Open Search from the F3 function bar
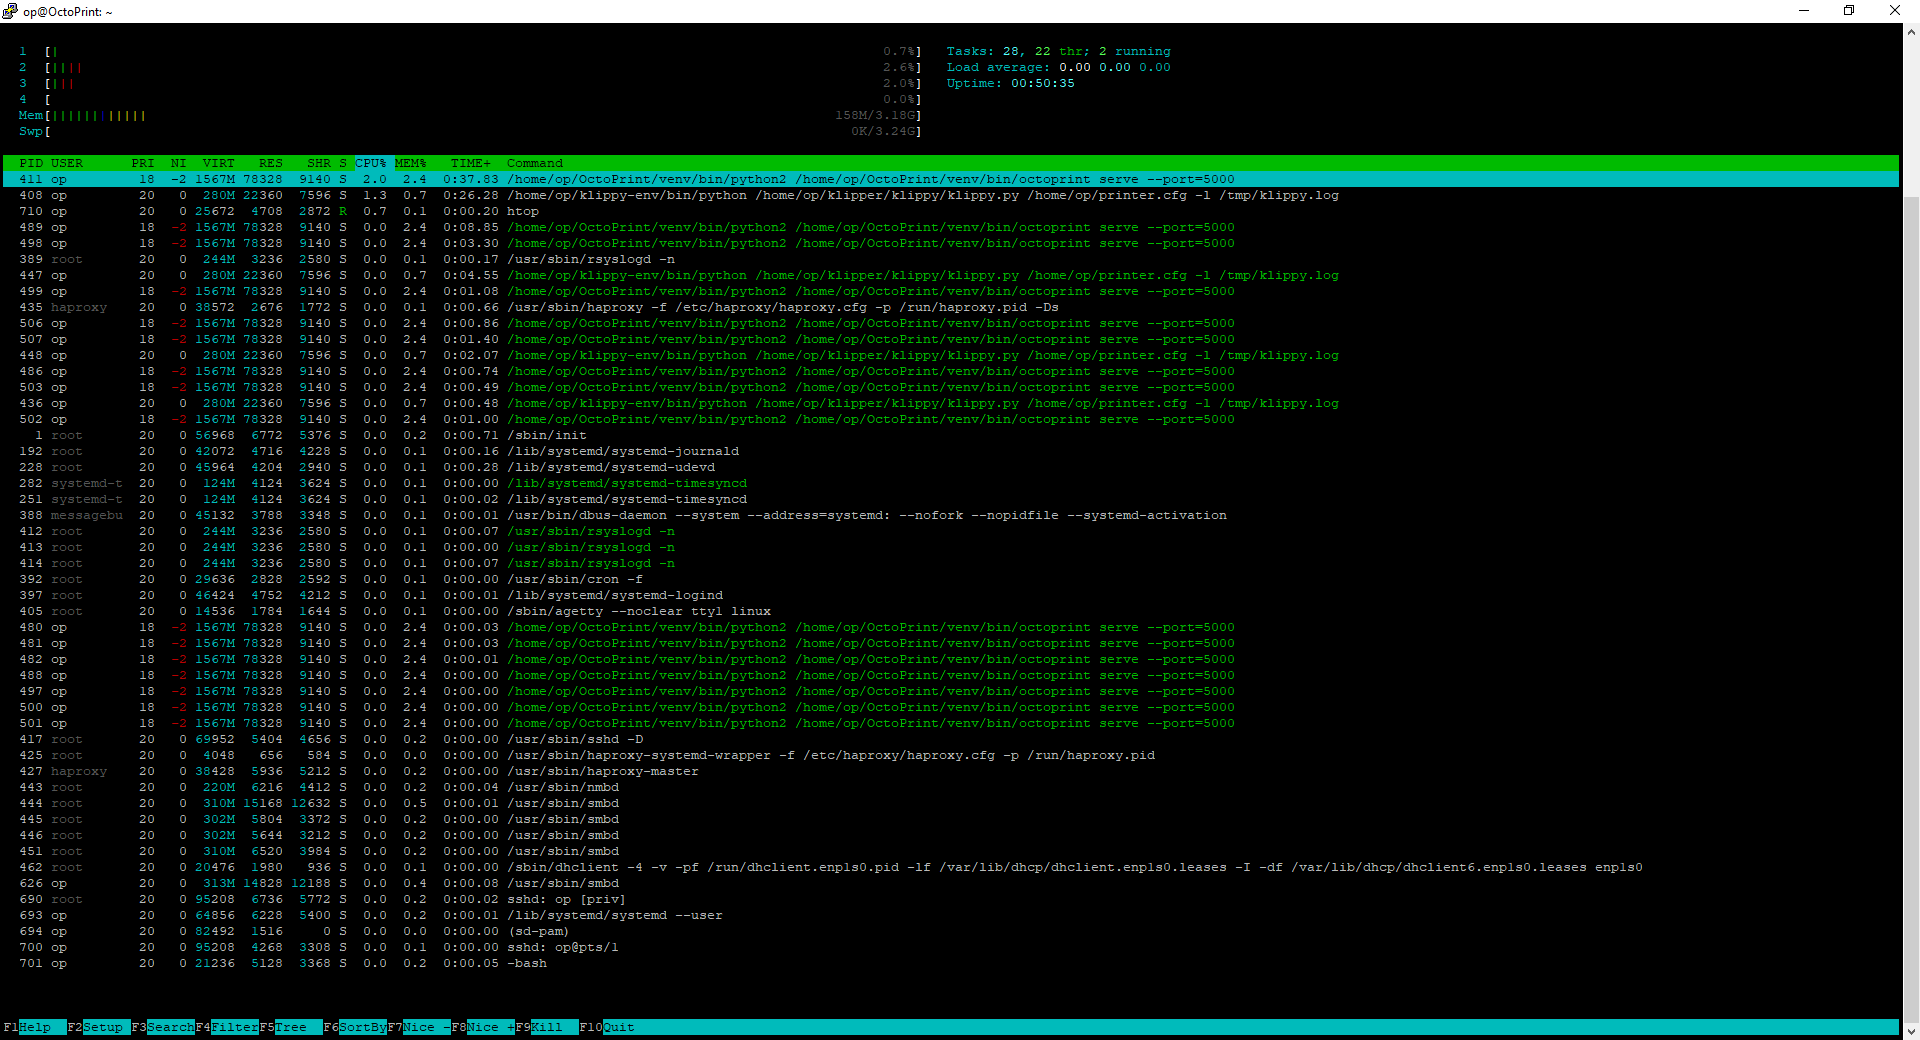 [171, 1027]
